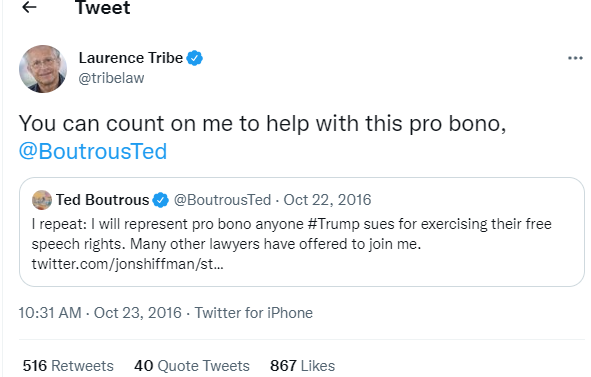The height and width of the screenshot is (377, 591).
Task: Click the @BoutrousTed handle in quoted tweet
Action: (x=222, y=200)
